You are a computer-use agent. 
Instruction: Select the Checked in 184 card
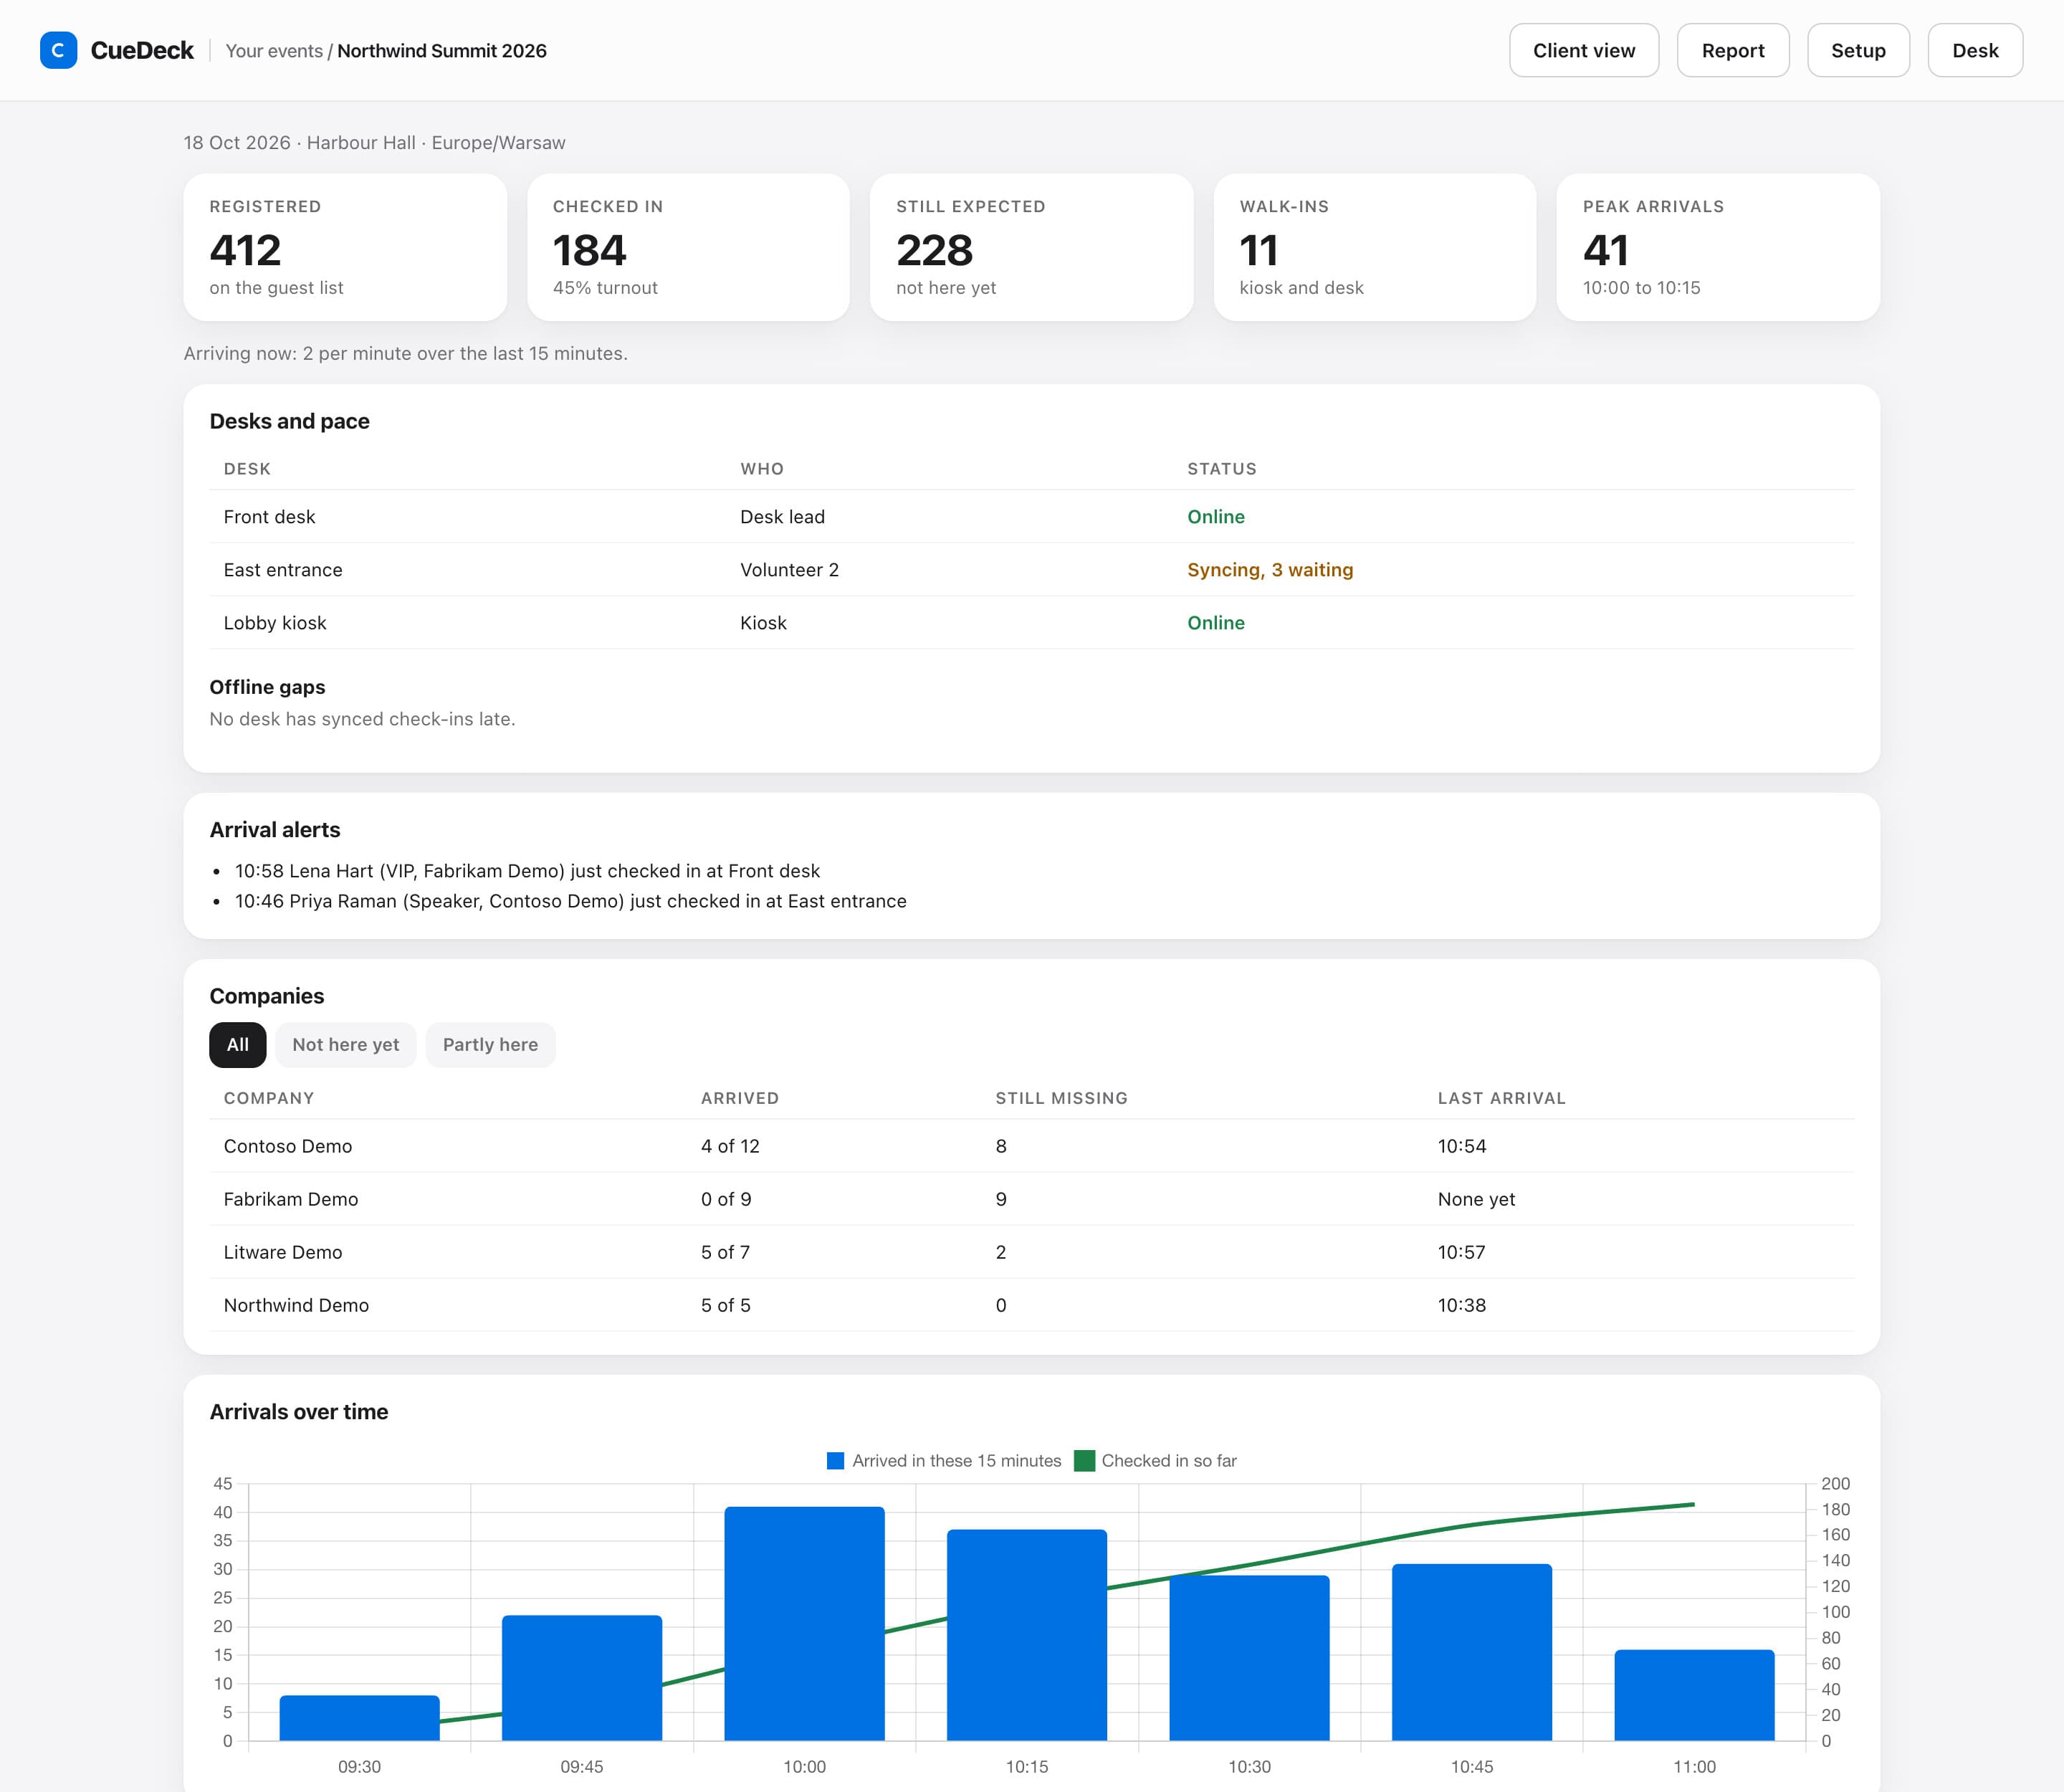(688, 247)
